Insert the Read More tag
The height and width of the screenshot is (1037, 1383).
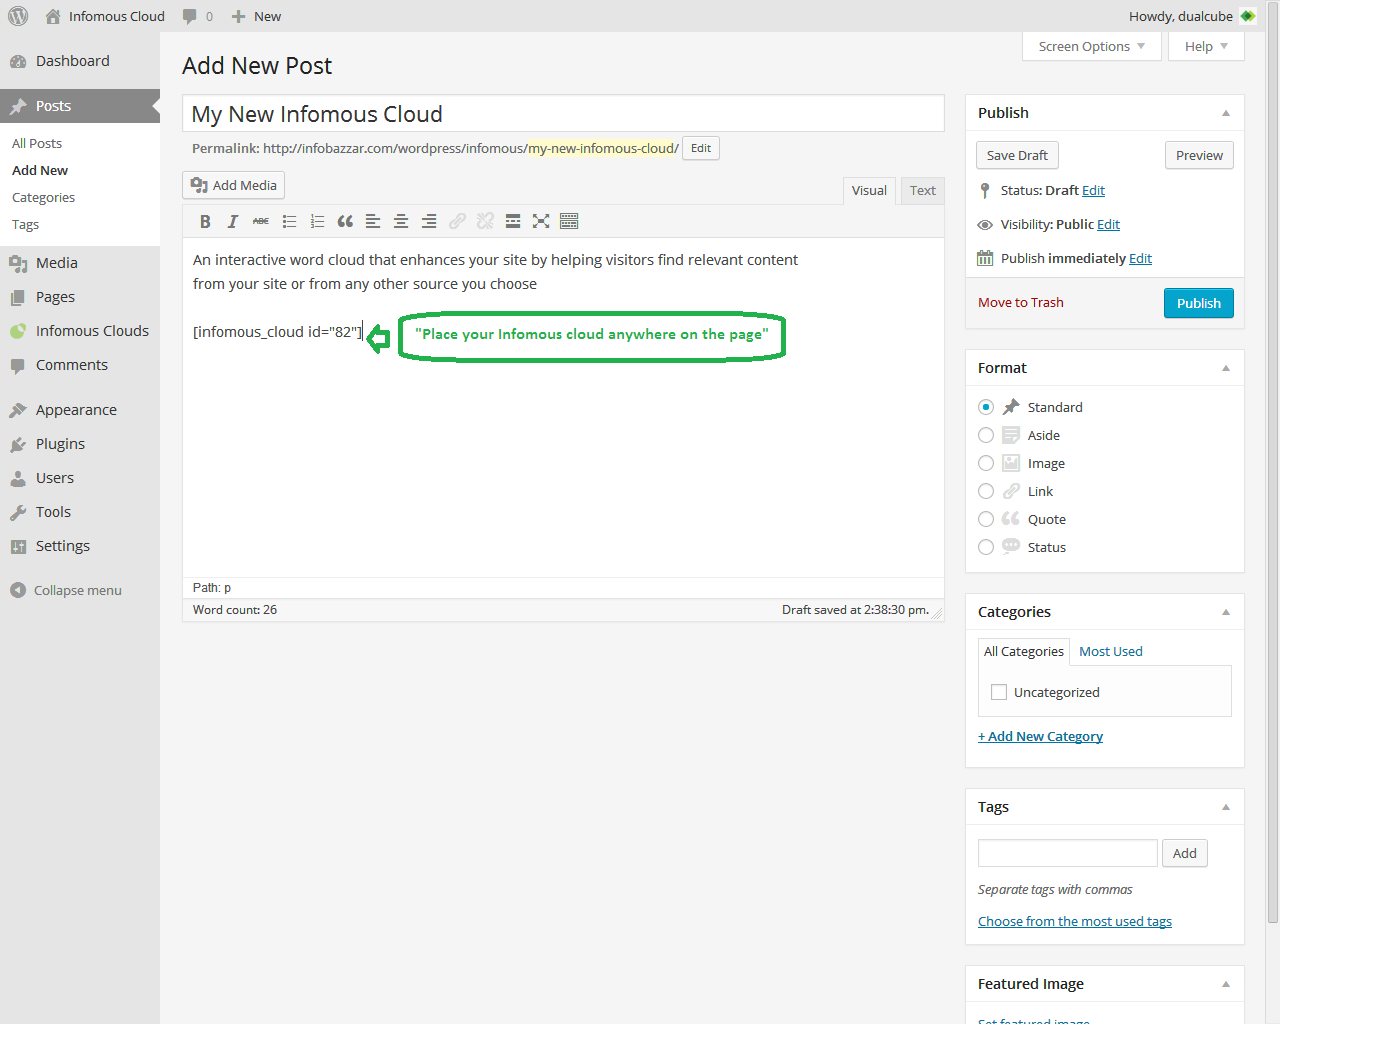point(513,222)
